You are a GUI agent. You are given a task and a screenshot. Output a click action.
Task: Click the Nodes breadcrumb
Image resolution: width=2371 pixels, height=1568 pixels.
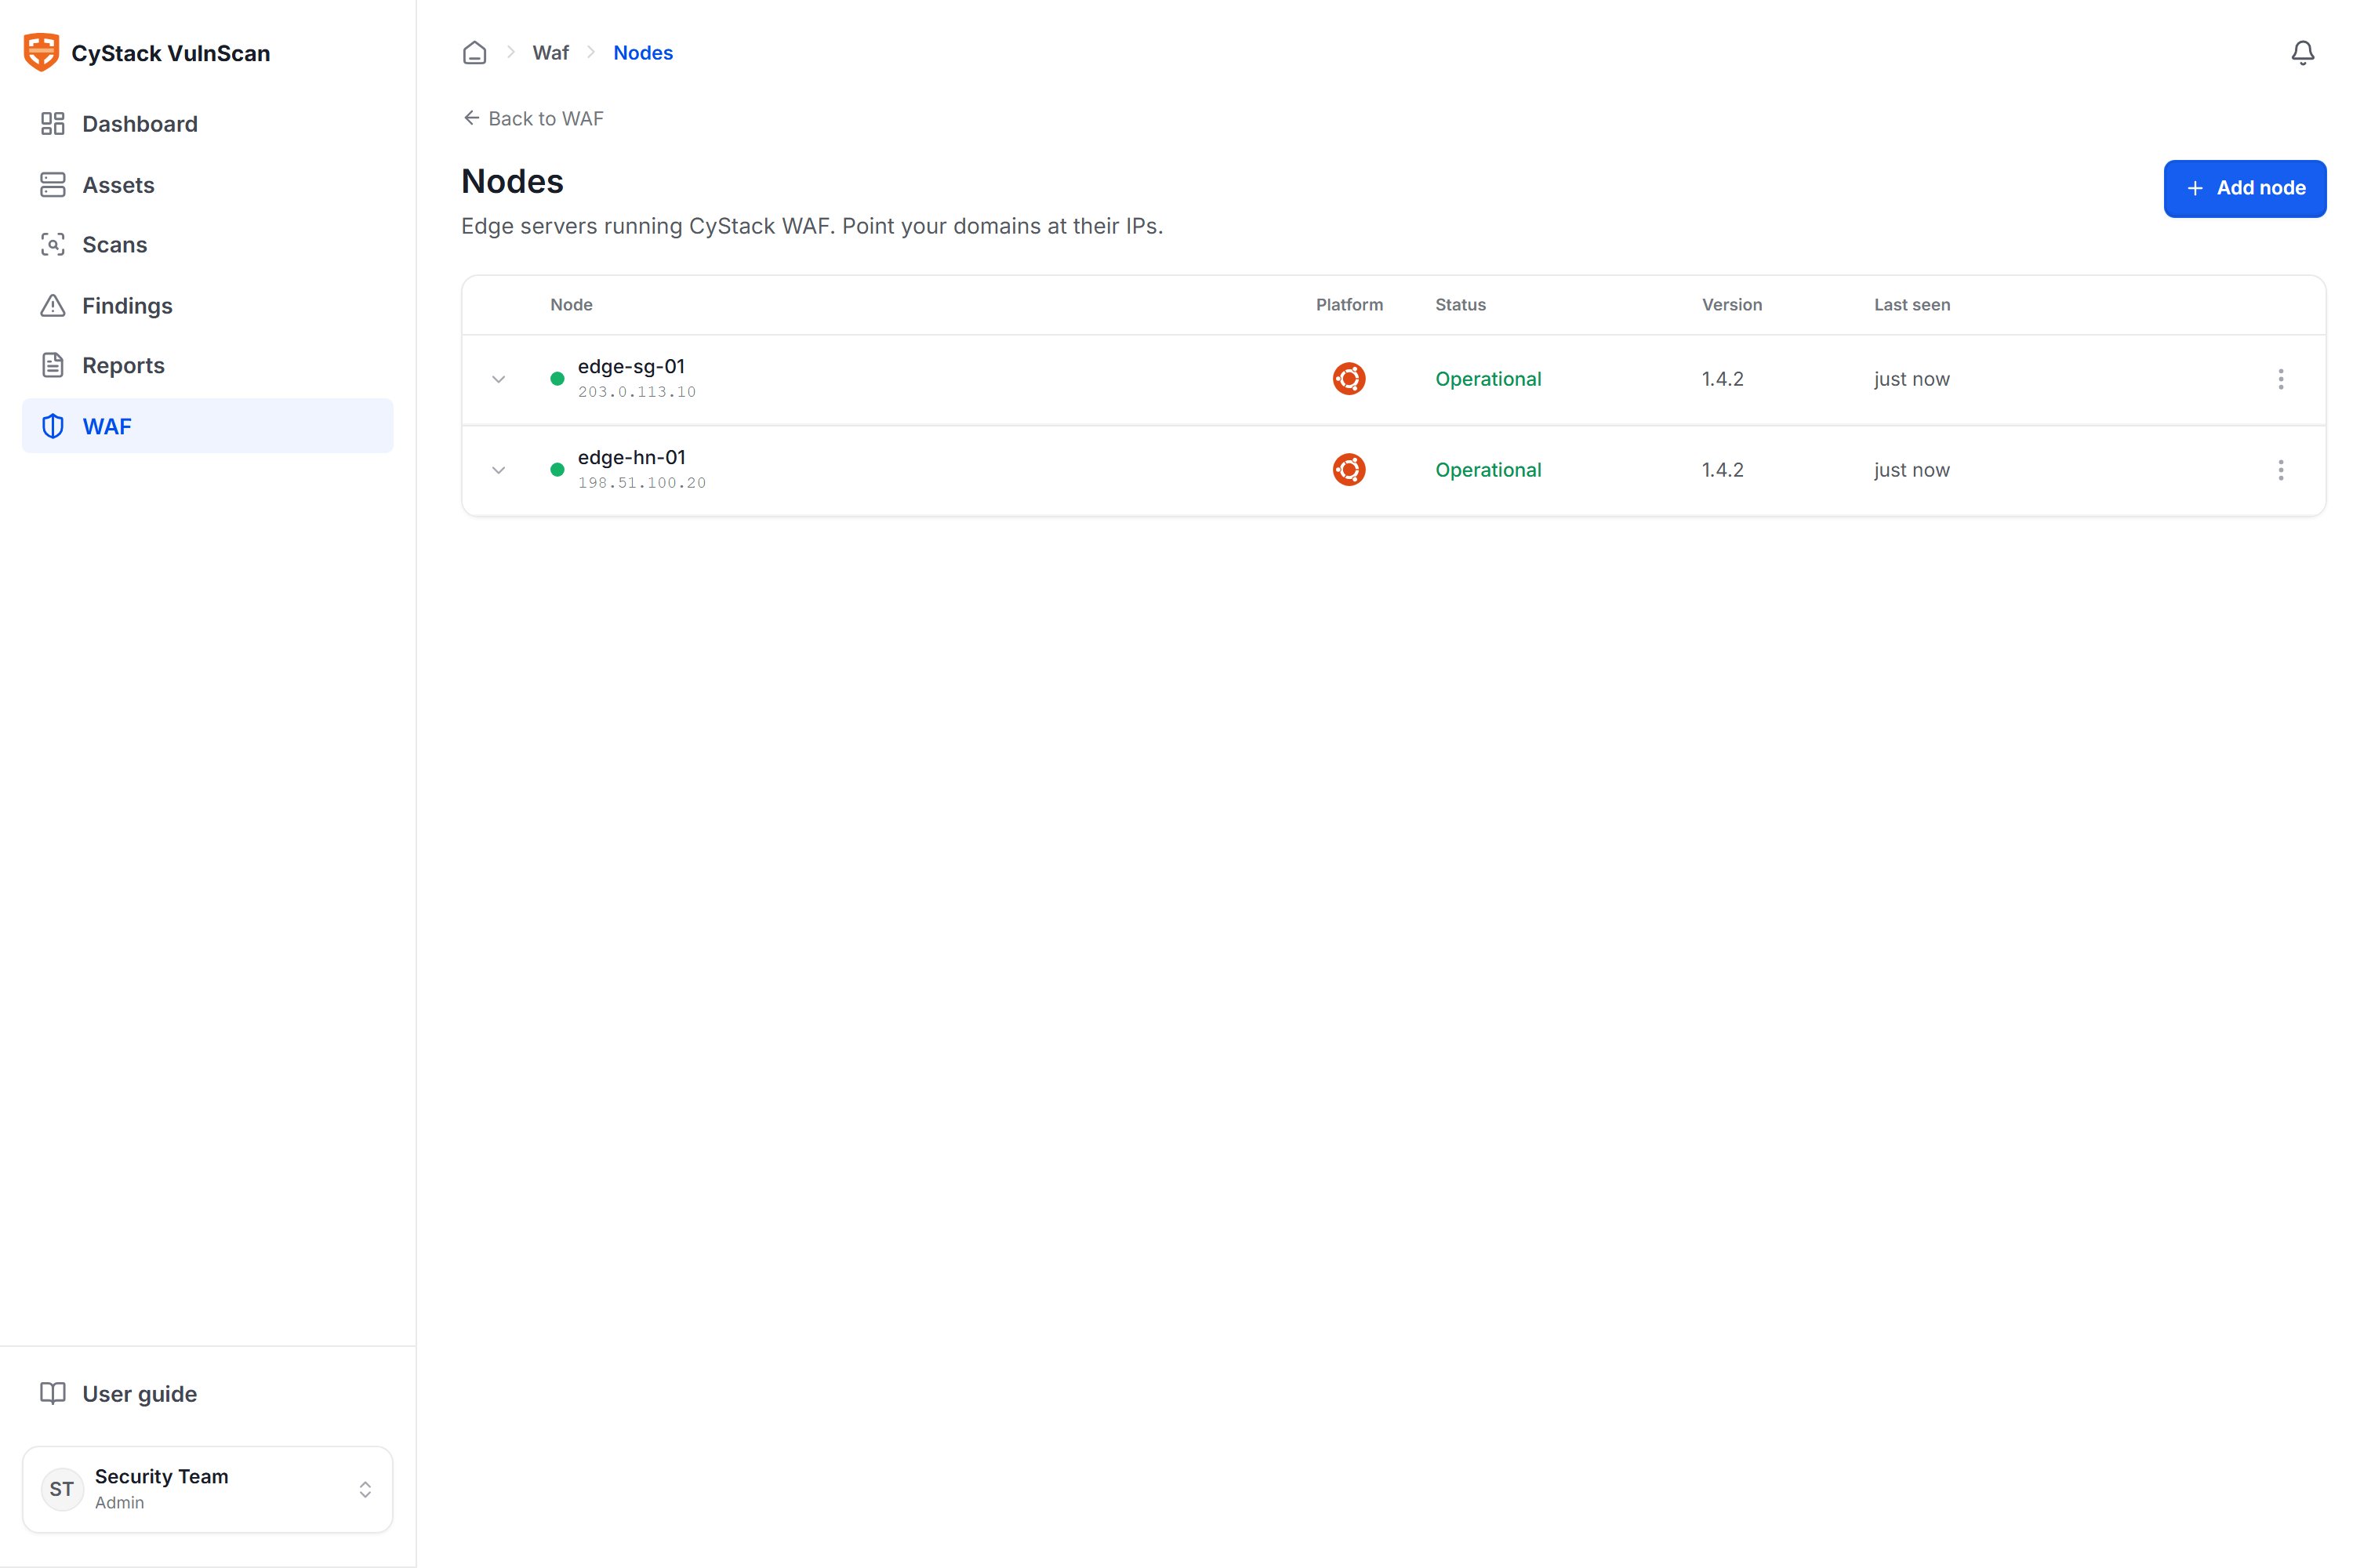tap(643, 53)
